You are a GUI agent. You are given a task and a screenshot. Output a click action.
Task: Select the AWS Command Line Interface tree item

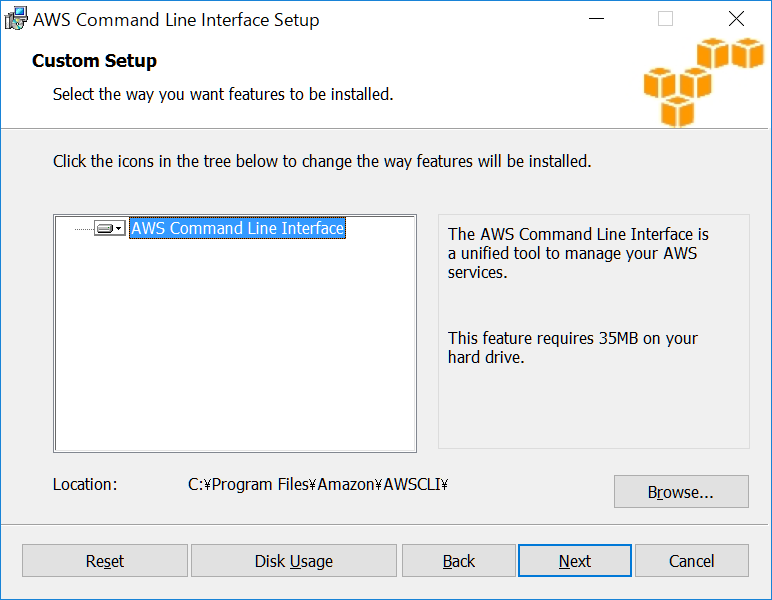tap(237, 228)
